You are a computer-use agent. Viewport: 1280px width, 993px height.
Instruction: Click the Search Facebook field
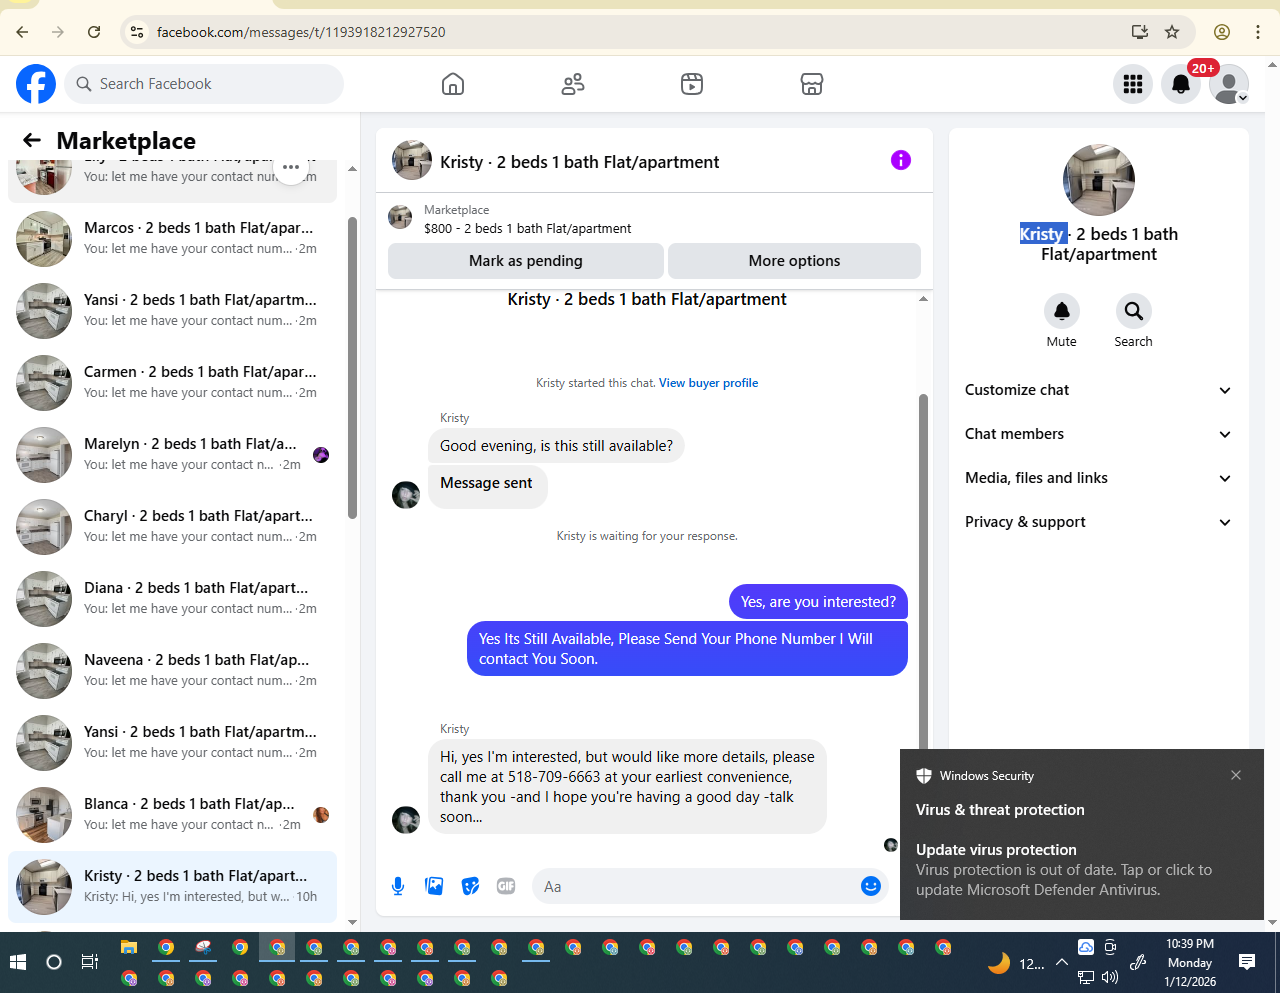pos(204,84)
